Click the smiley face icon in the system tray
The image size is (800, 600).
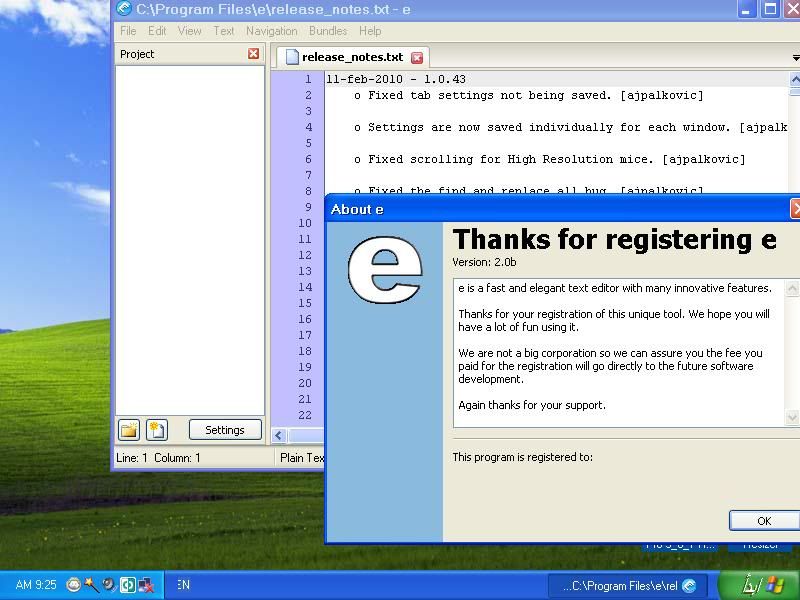(x=73, y=585)
